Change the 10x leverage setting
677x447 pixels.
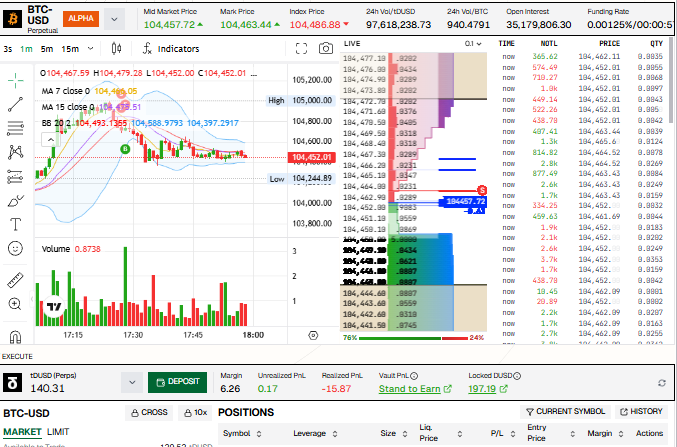pos(195,412)
